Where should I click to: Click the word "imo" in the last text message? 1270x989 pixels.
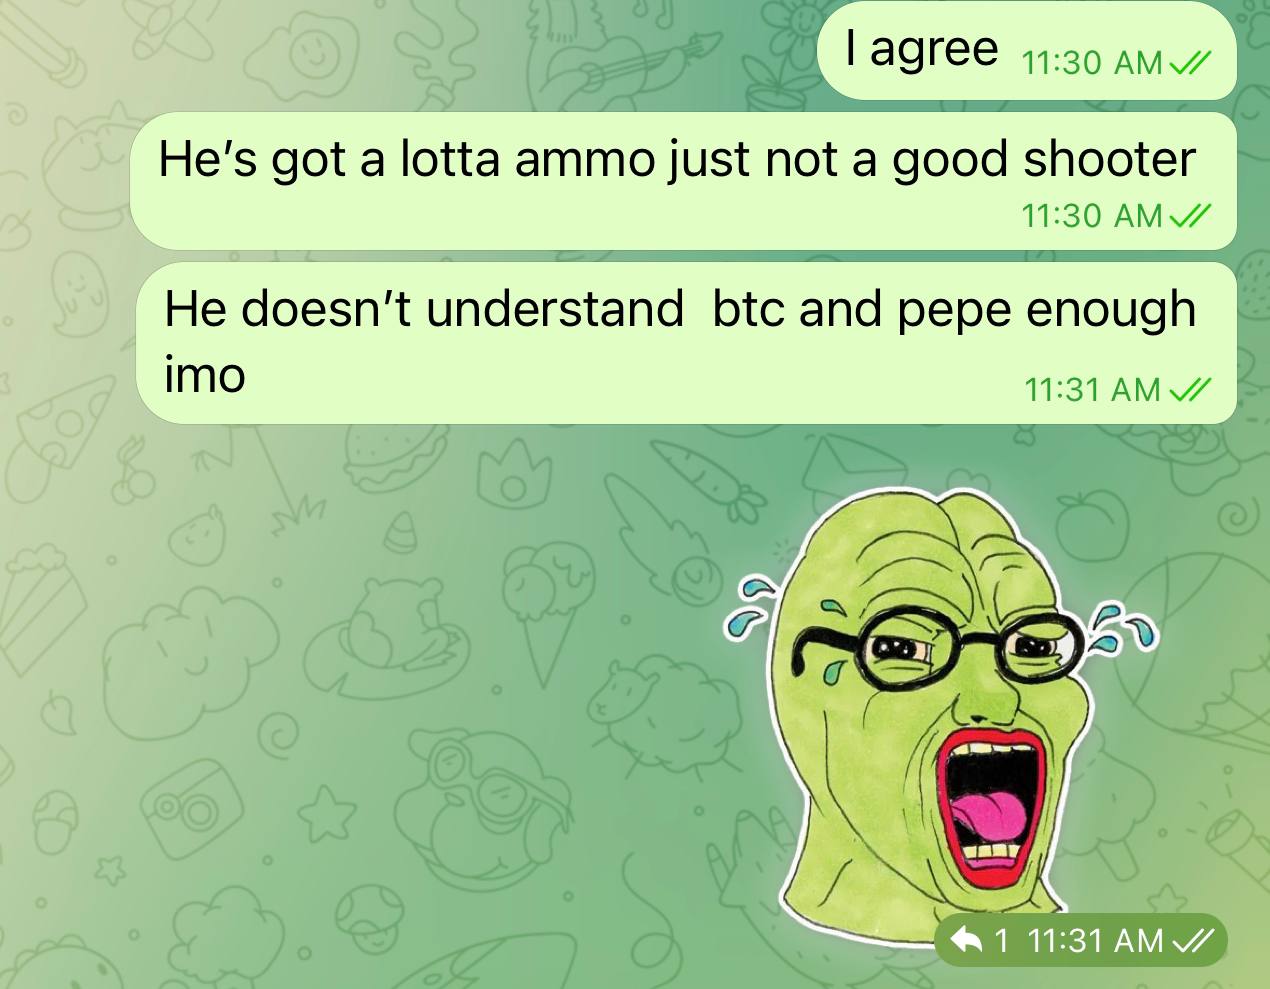[205, 375]
